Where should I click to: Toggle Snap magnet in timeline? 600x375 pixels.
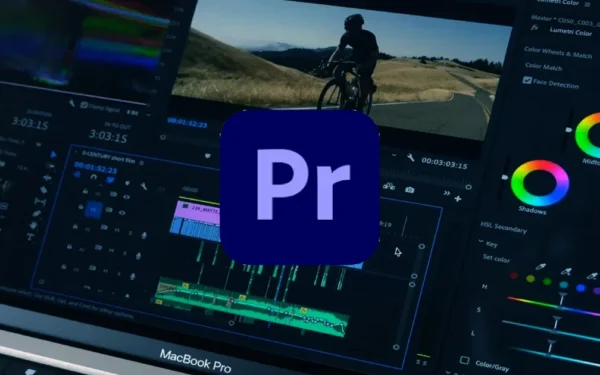(94, 177)
